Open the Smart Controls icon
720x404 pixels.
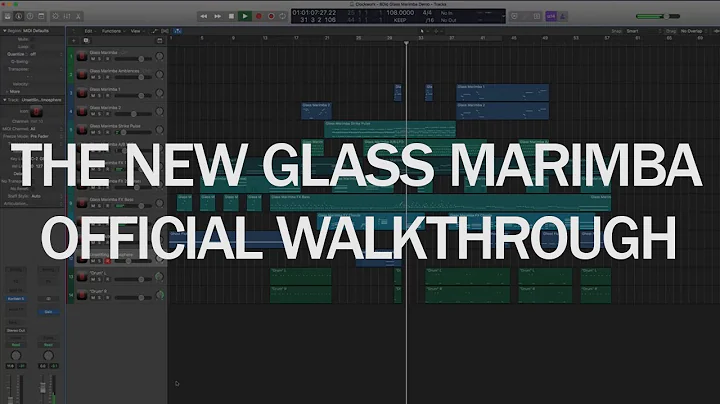coord(56,16)
